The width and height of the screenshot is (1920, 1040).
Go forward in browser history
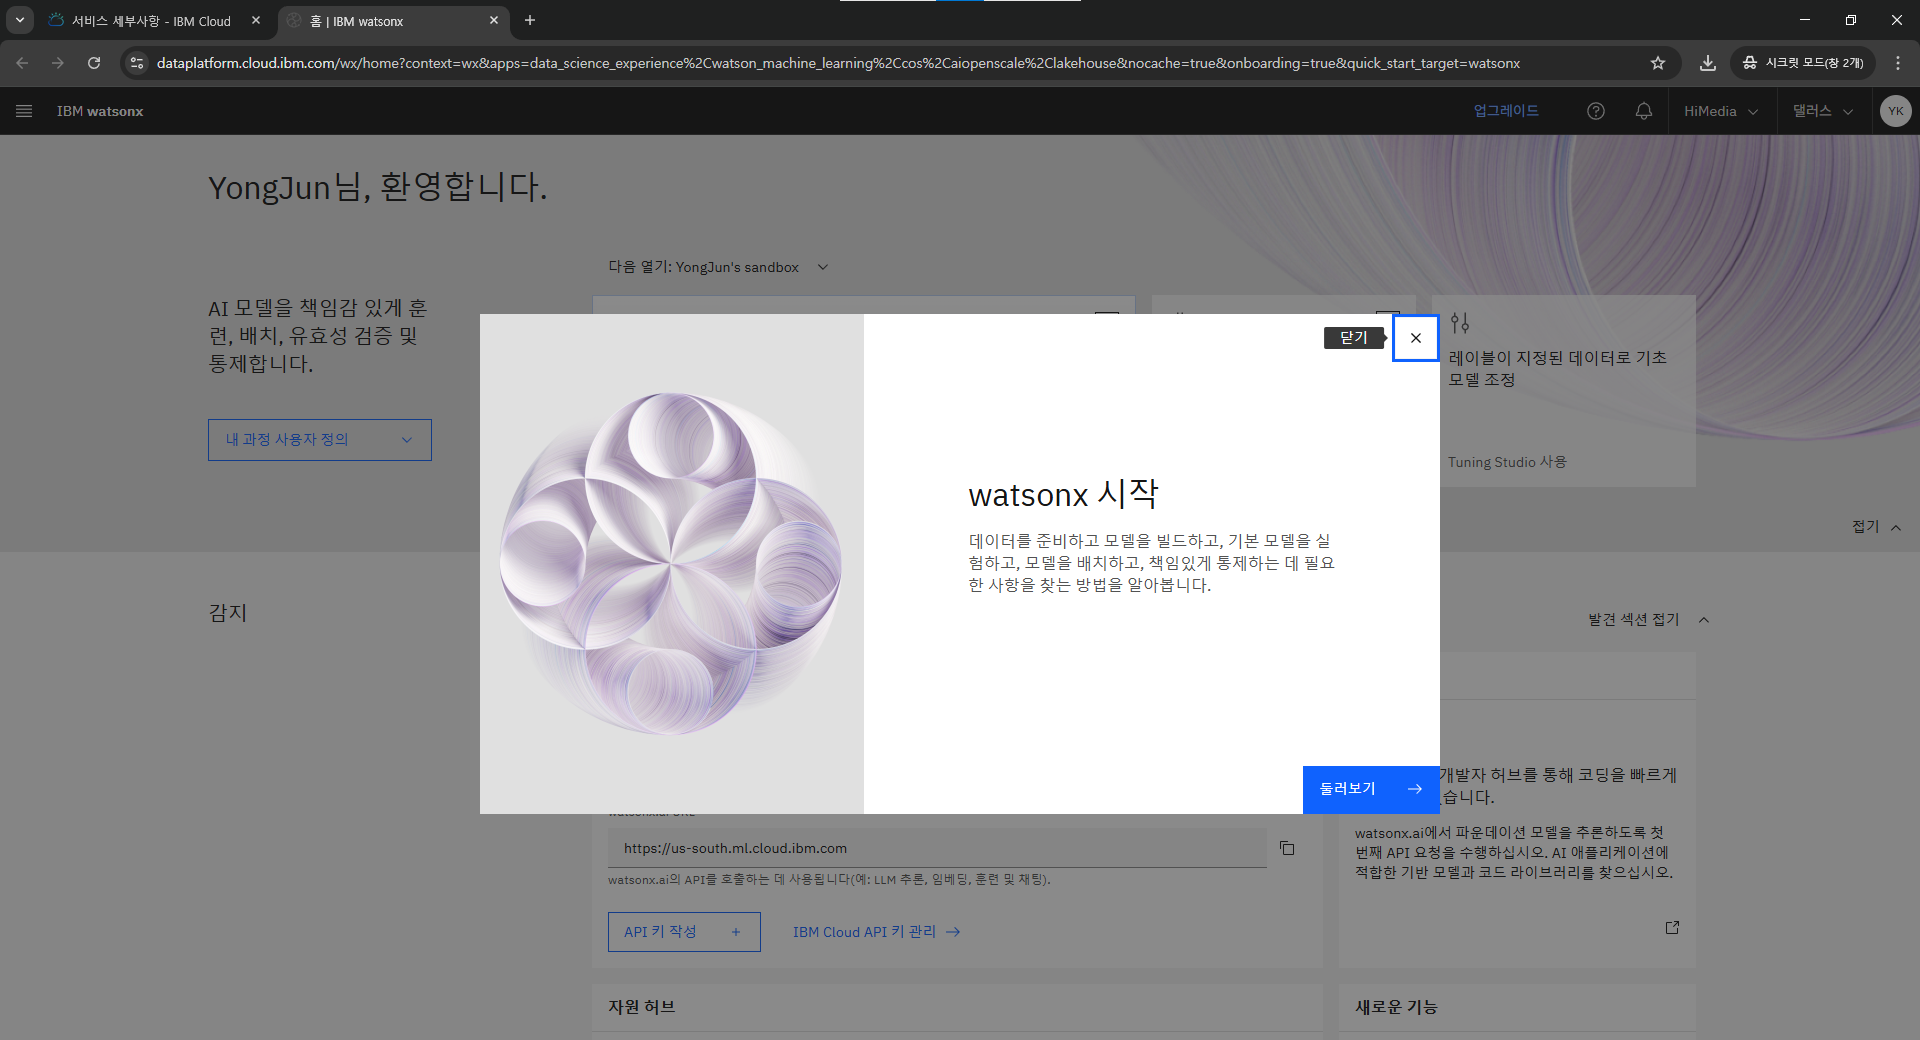[58, 63]
